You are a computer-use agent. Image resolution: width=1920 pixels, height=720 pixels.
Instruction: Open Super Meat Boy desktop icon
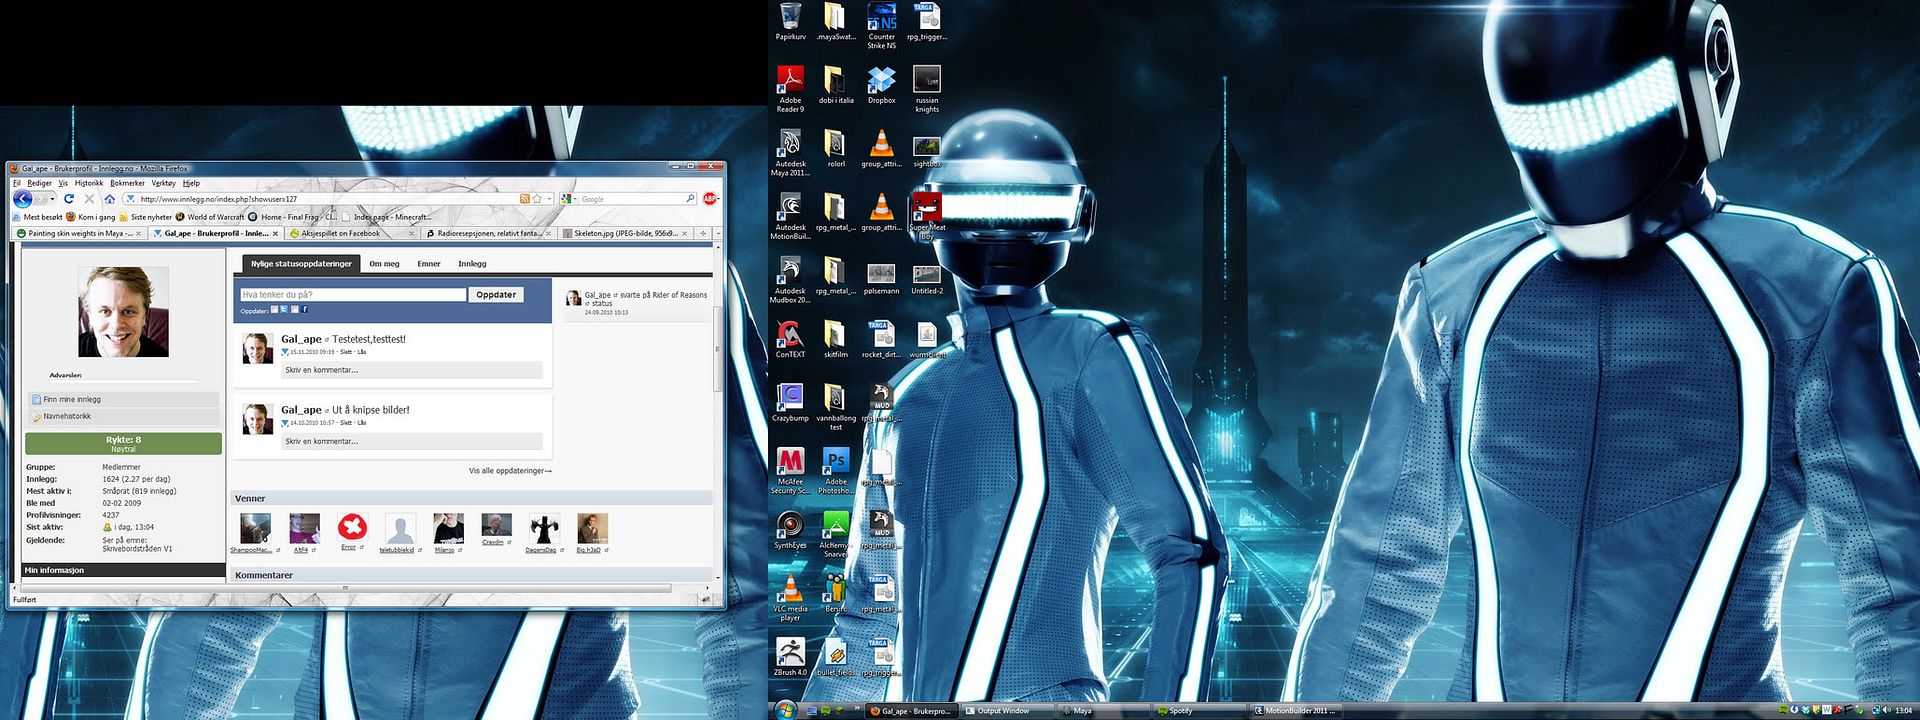(x=927, y=217)
